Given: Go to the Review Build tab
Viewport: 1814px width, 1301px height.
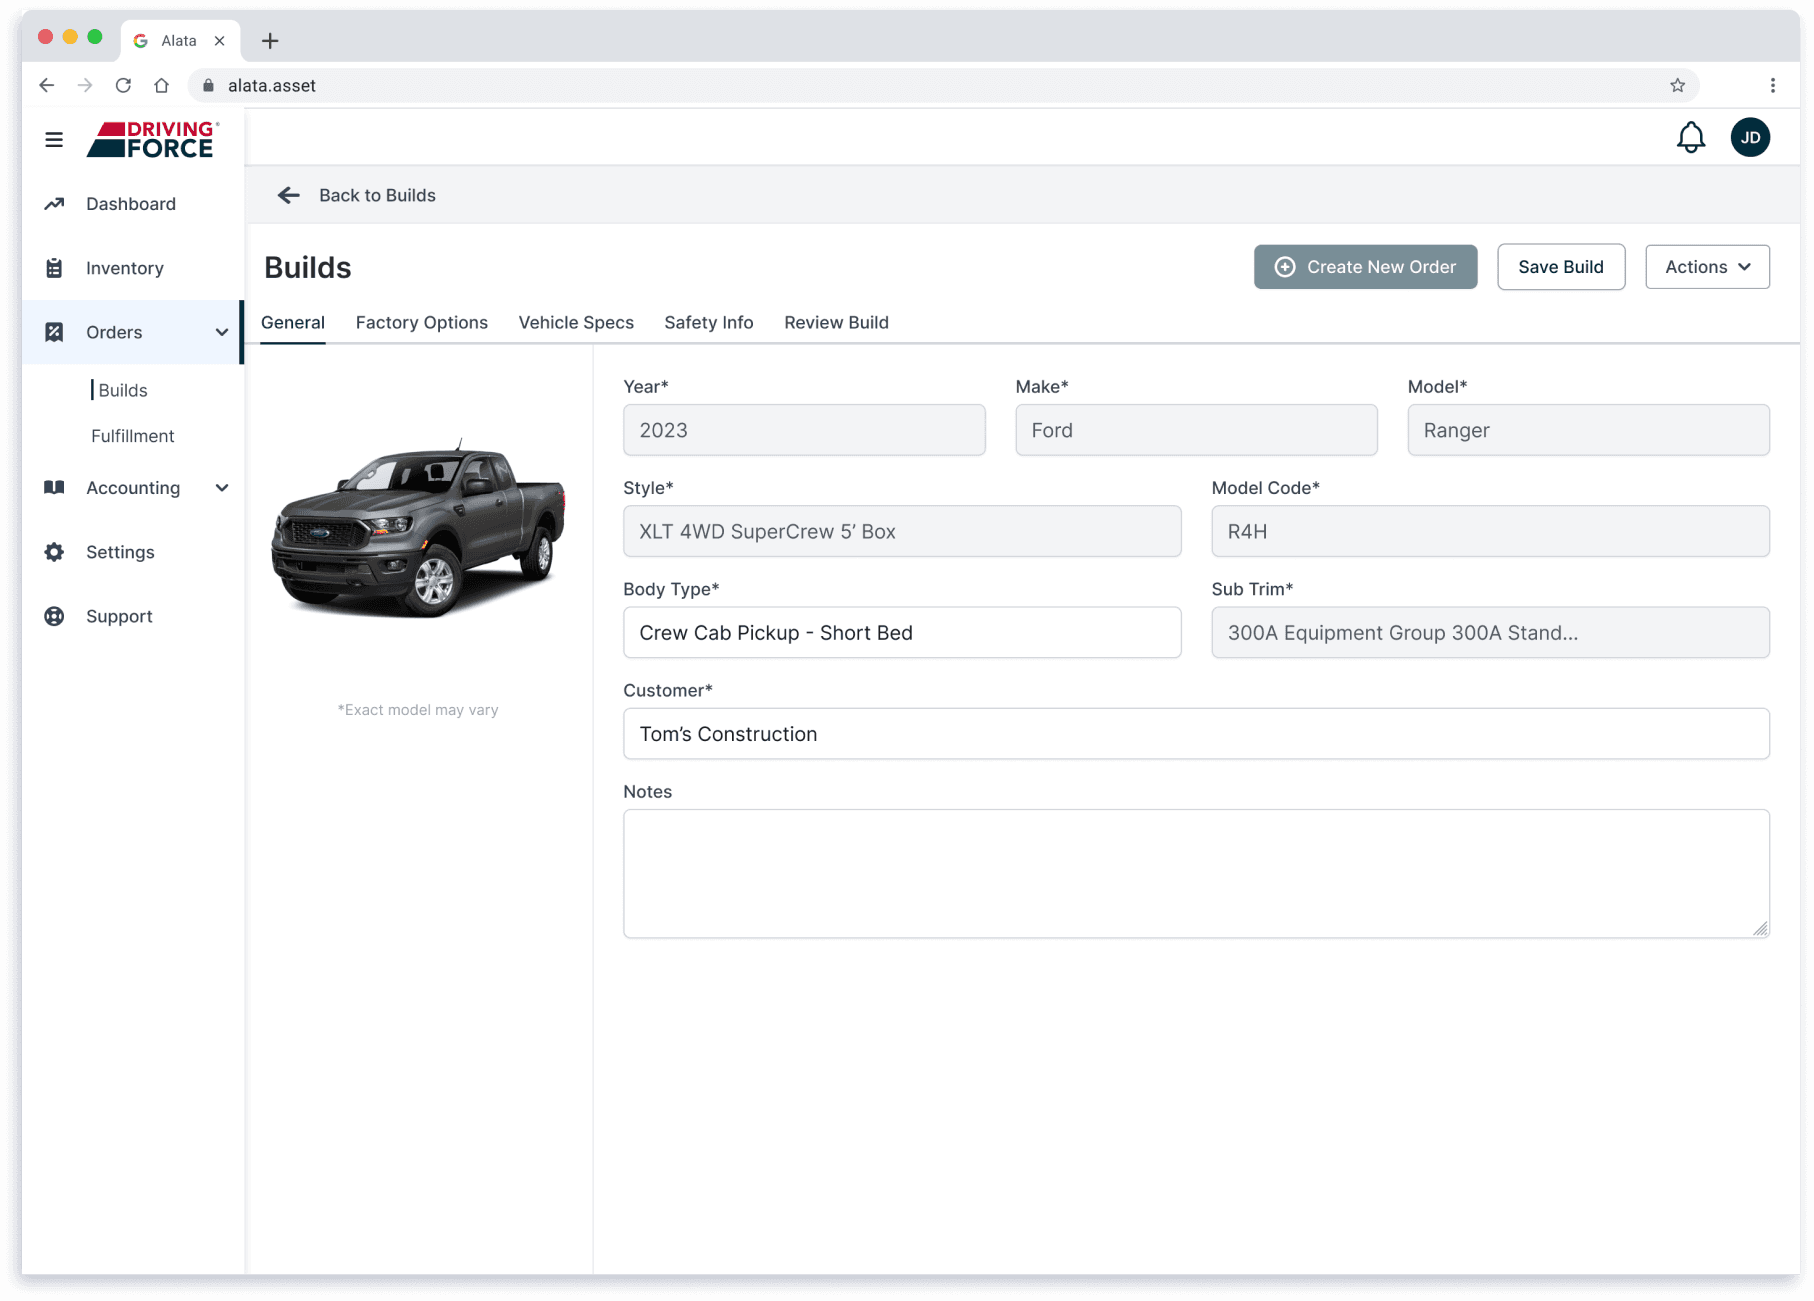Looking at the screenshot, I should pyautogui.click(x=836, y=323).
